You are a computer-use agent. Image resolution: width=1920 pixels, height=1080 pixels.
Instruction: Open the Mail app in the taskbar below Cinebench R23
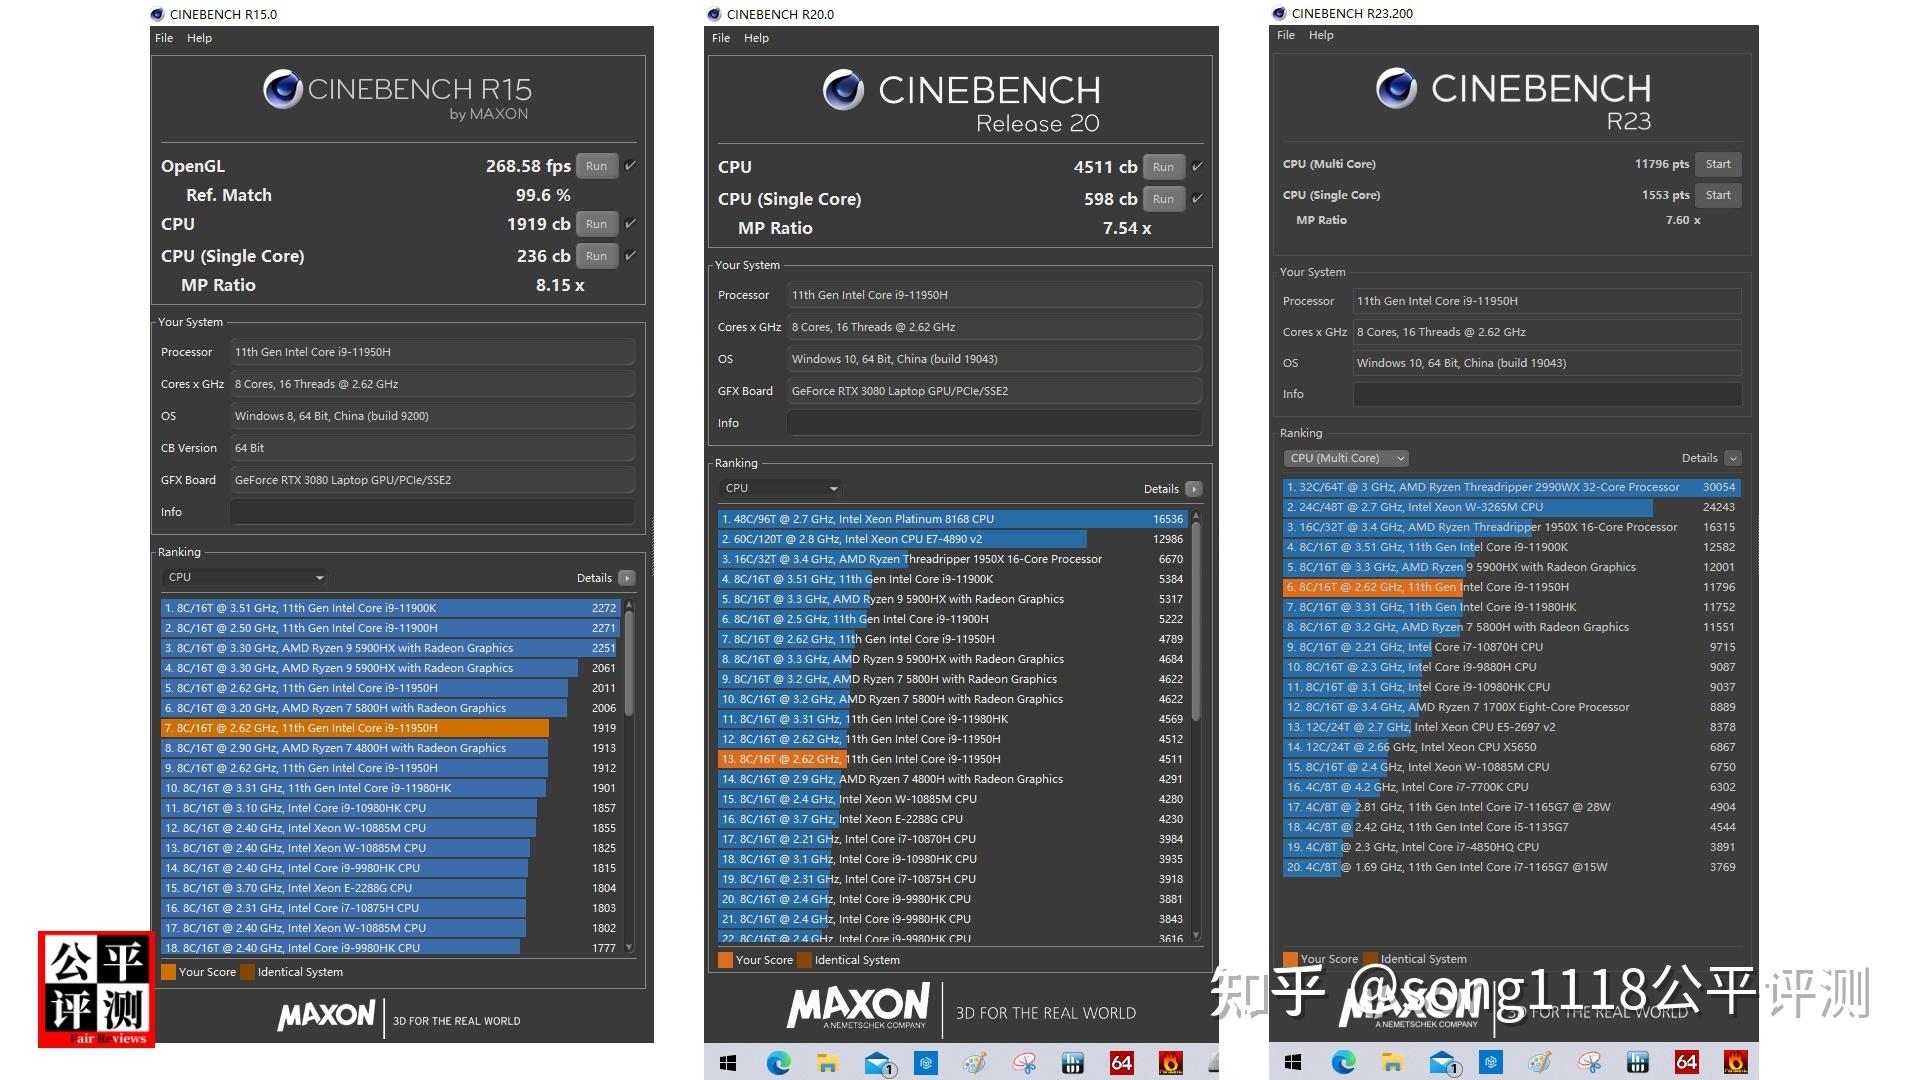(1443, 1062)
